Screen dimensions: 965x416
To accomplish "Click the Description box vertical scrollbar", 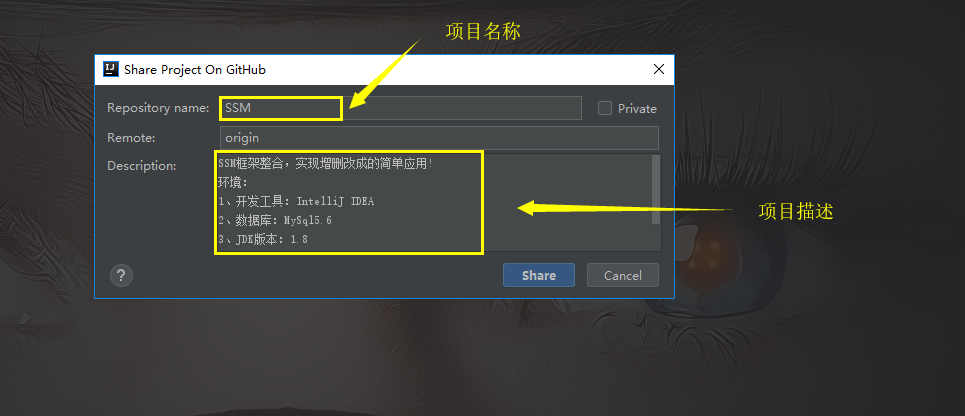I will click(656, 190).
